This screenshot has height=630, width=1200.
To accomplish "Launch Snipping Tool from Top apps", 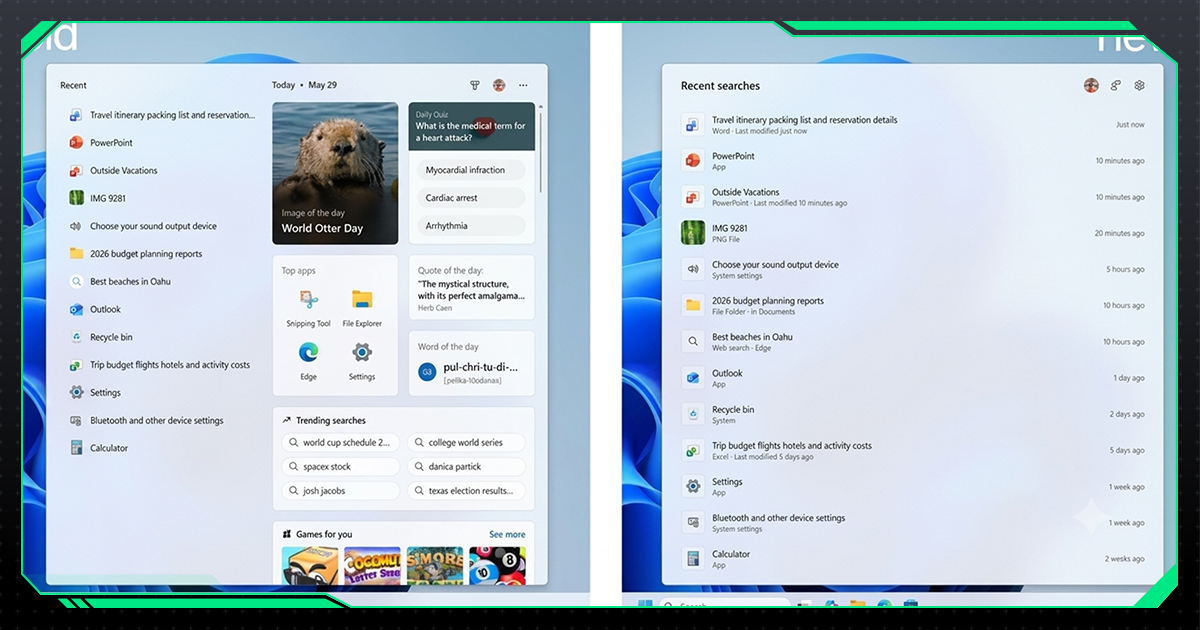I will (x=308, y=308).
